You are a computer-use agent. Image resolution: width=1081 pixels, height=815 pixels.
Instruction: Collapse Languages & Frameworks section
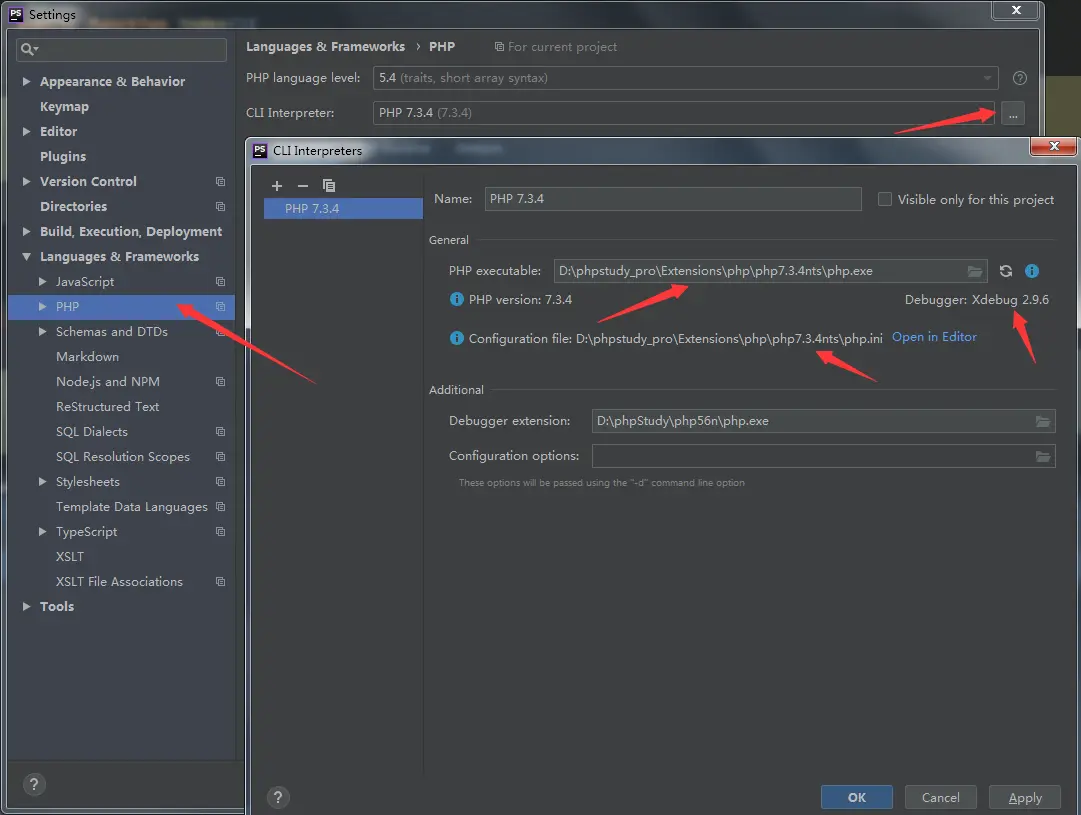tap(26, 256)
